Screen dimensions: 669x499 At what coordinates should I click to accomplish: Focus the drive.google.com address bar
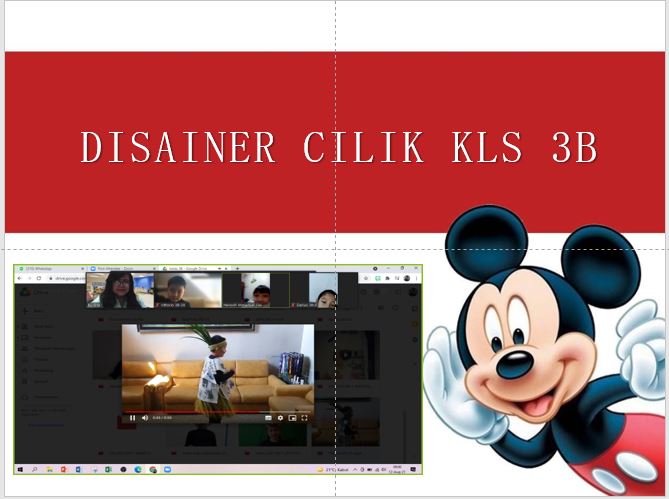(68, 278)
